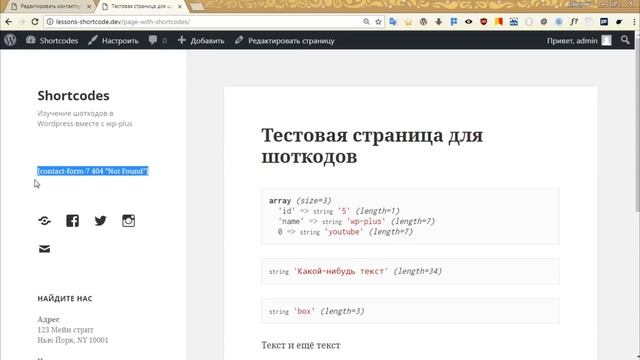The image size is (640, 360).
Task: Click array (size=3) dump header
Action: pos(300,200)
